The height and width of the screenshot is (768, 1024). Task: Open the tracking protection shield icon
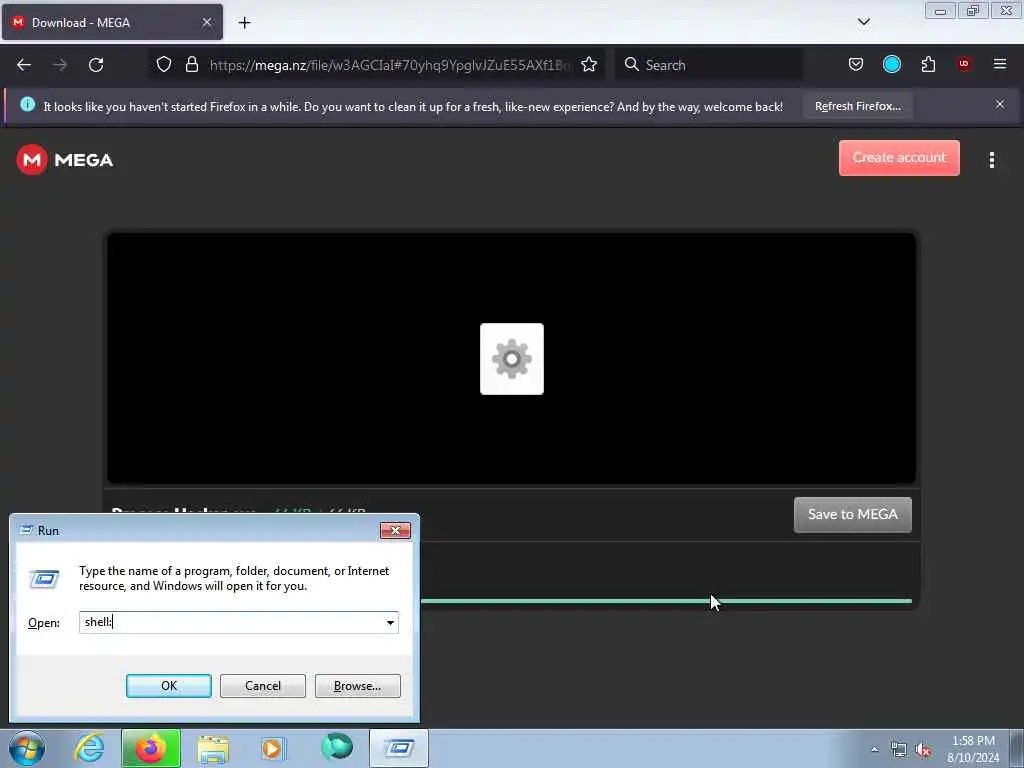click(x=164, y=64)
